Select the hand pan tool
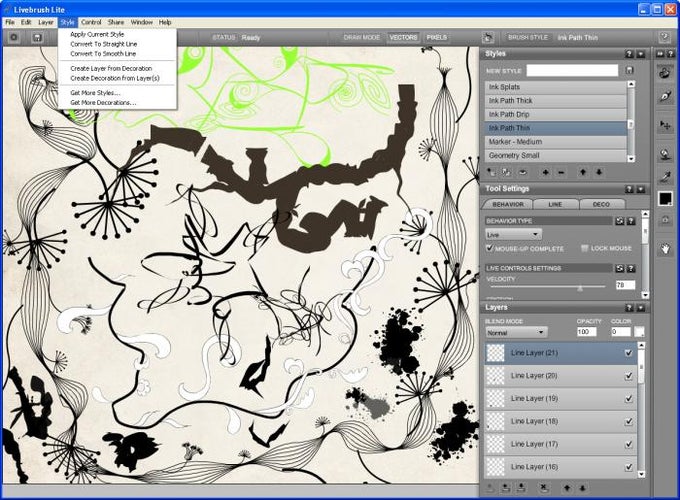Image resolution: width=680 pixels, height=500 pixels. [x=665, y=249]
